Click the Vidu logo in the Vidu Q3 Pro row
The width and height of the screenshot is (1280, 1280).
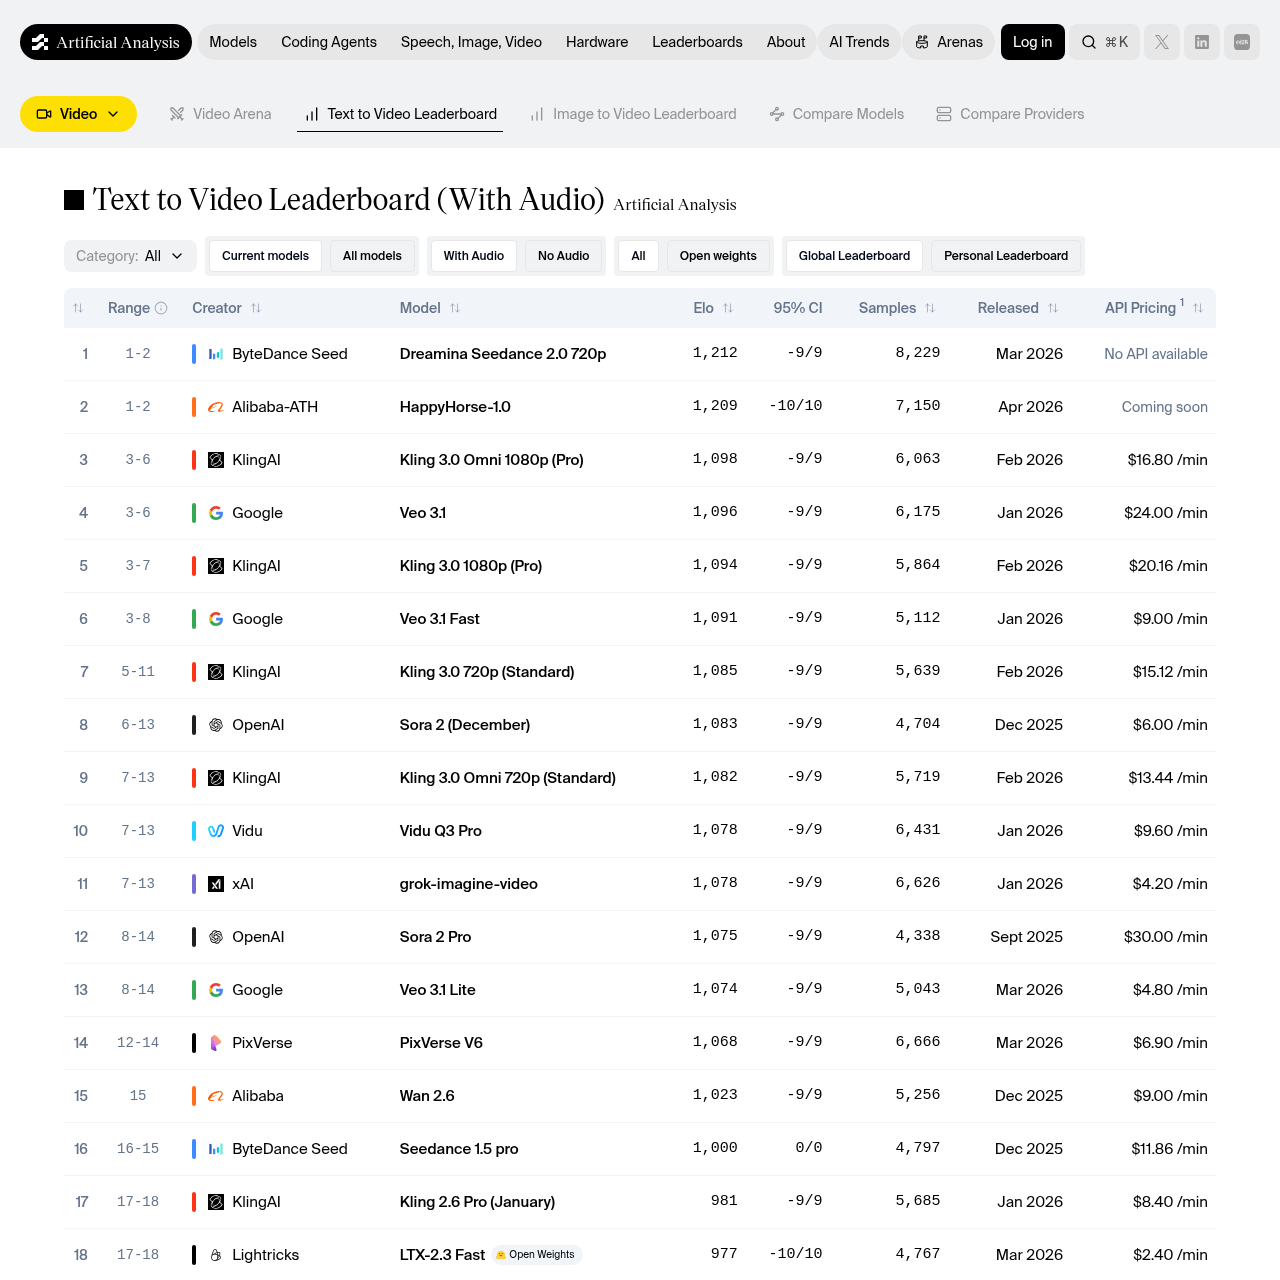coord(216,831)
